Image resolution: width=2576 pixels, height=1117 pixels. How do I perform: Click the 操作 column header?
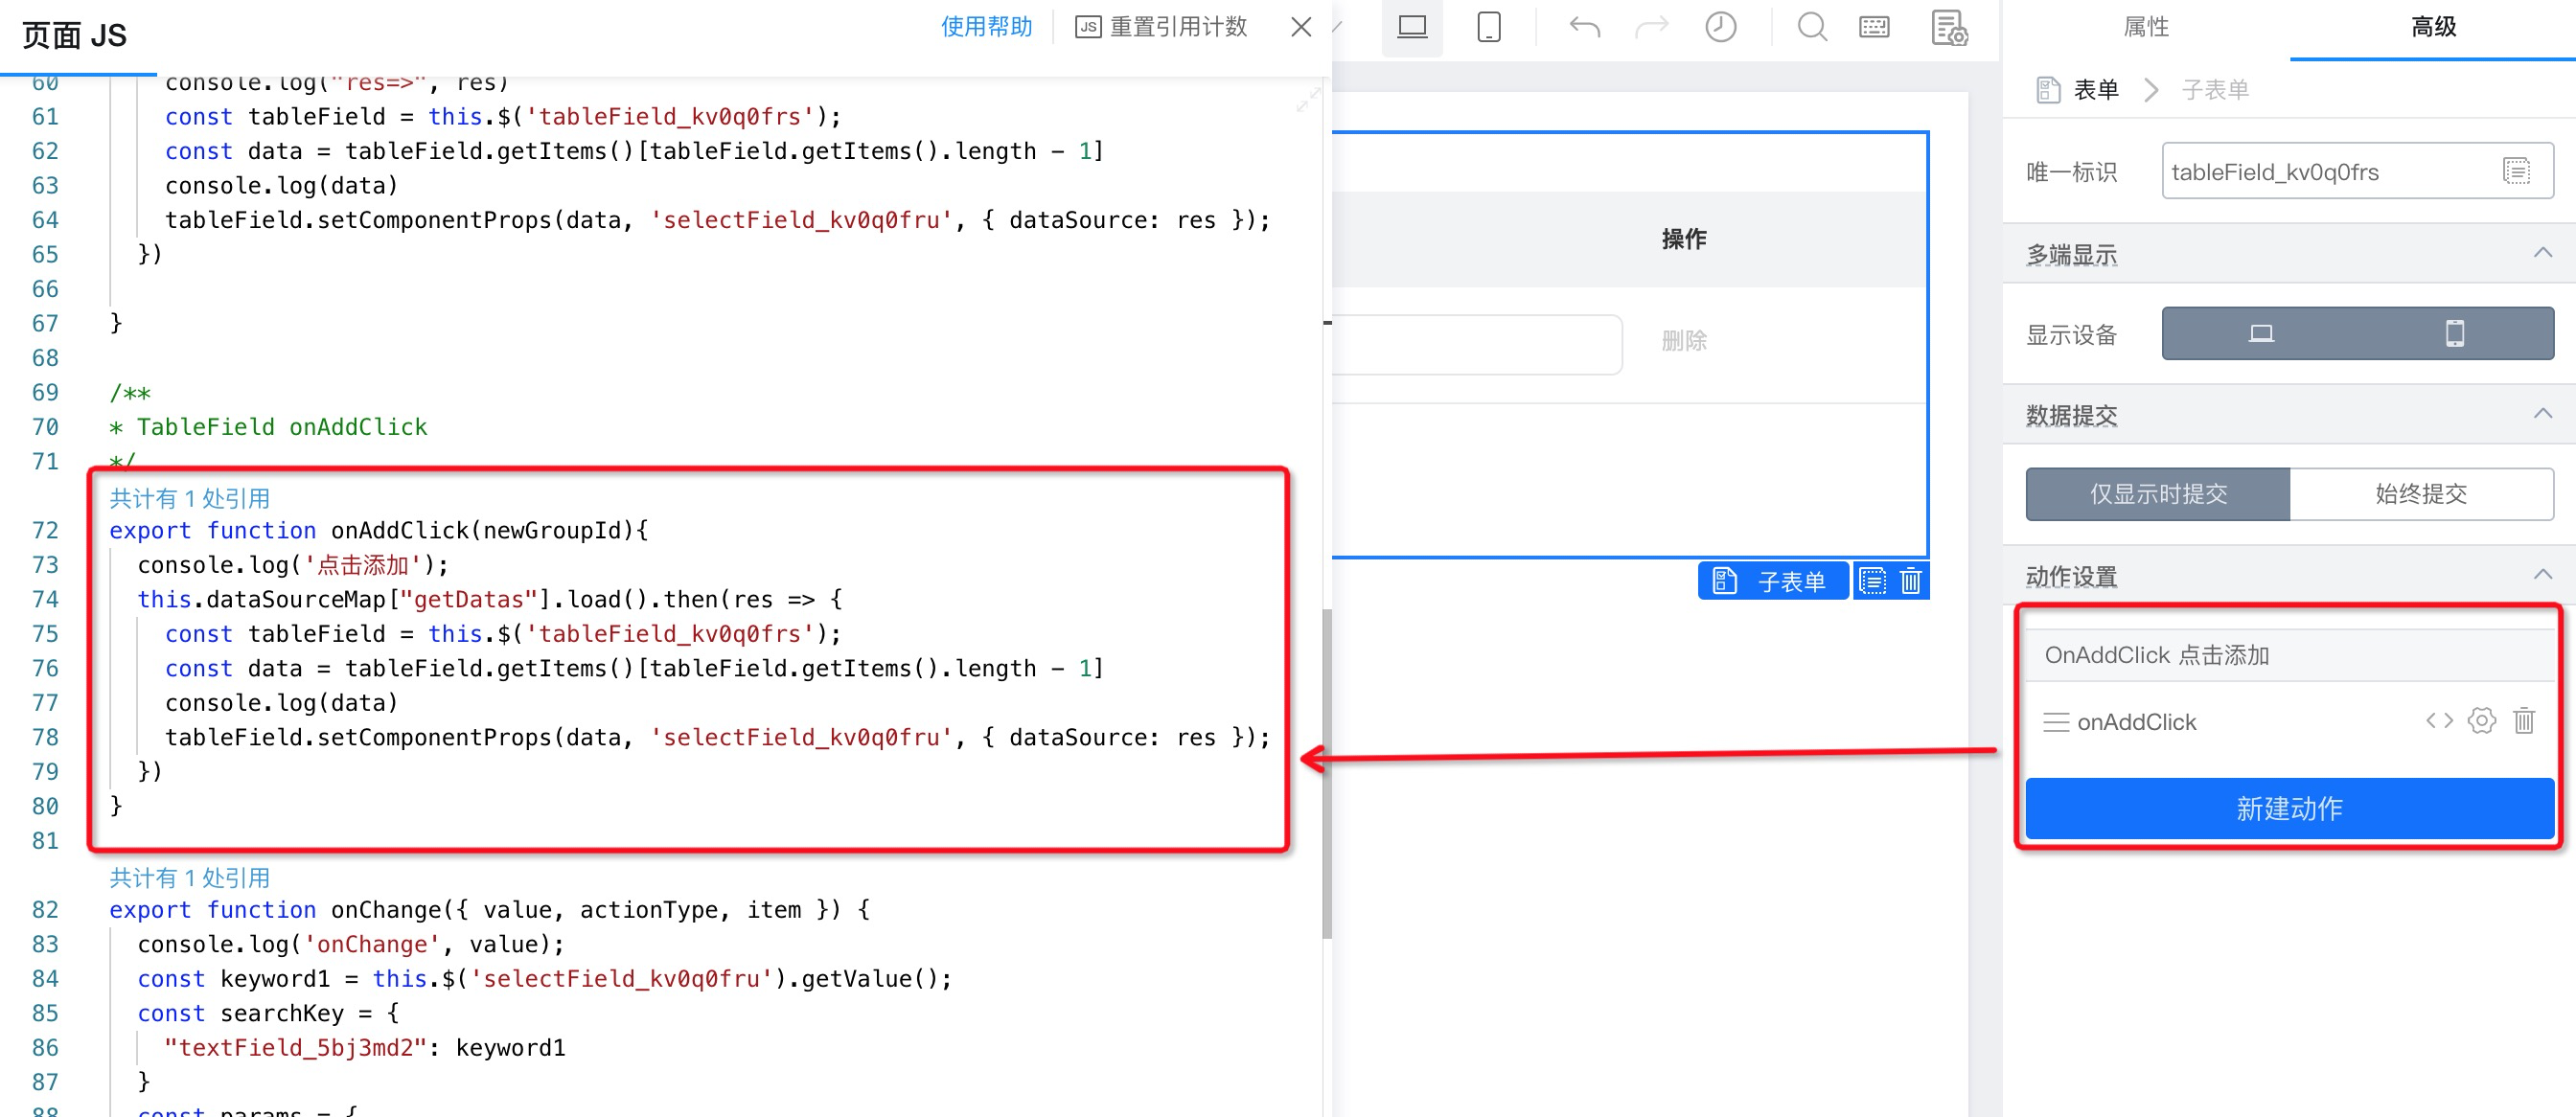[x=1684, y=239]
